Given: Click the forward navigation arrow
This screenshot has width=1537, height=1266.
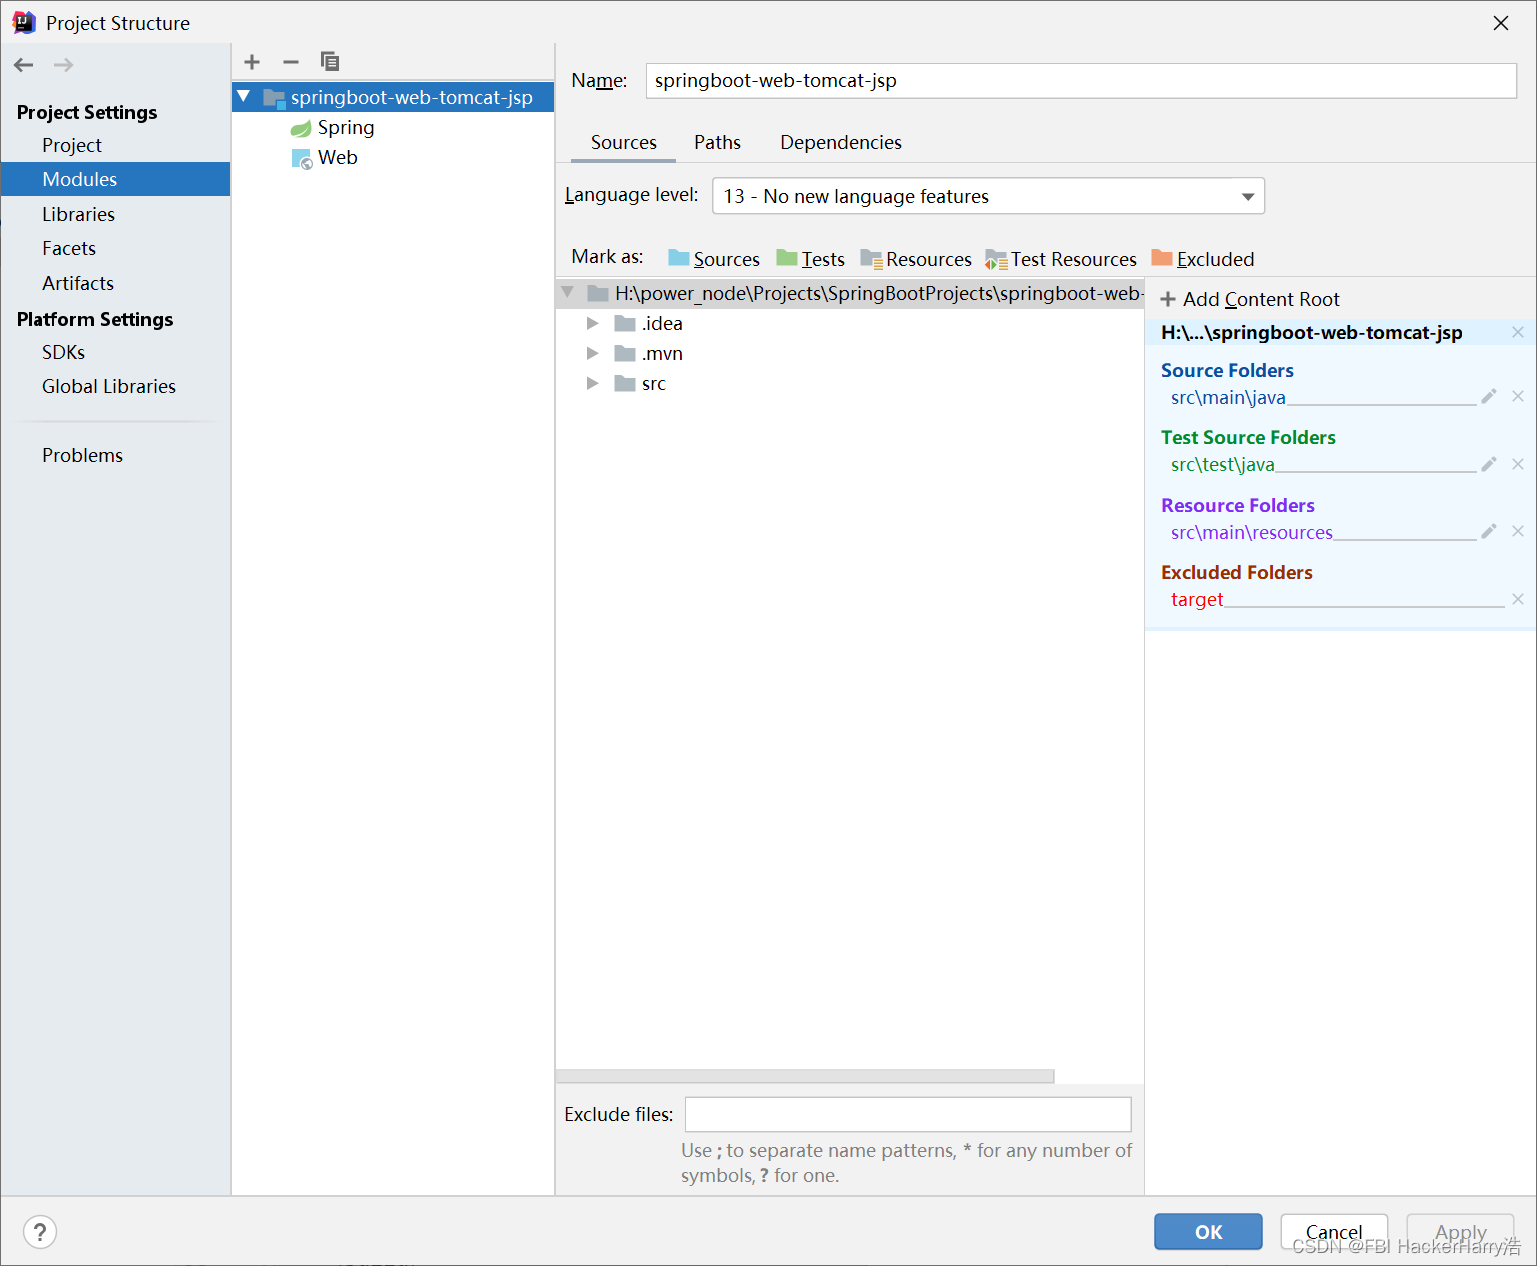Looking at the screenshot, I should pyautogui.click(x=63, y=65).
